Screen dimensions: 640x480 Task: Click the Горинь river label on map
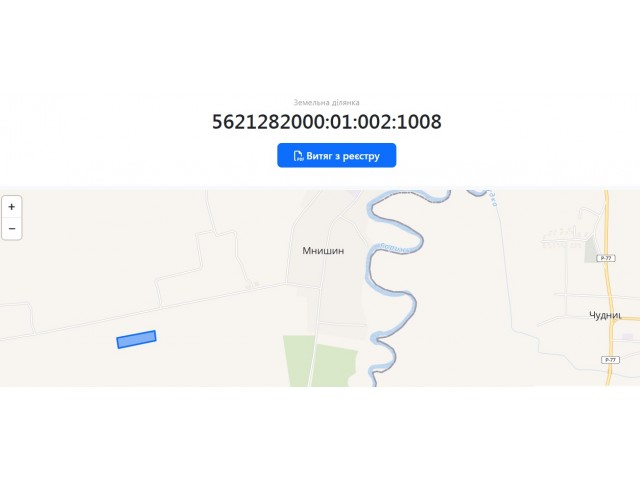tap(395, 248)
